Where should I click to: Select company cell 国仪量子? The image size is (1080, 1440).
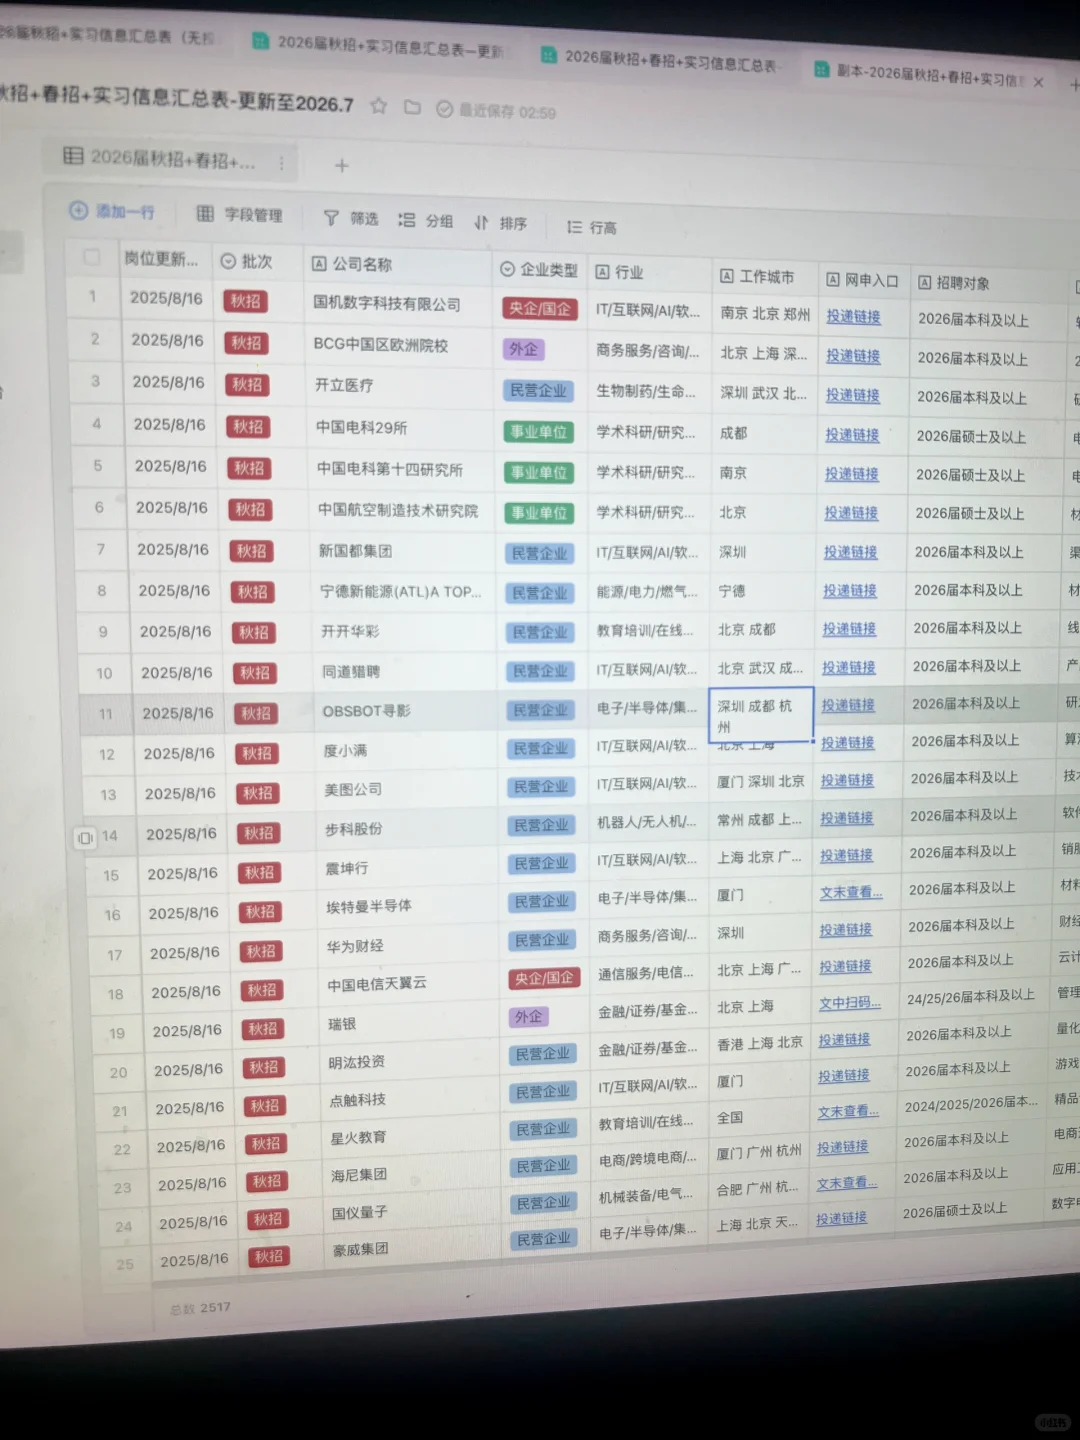pos(417,1212)
